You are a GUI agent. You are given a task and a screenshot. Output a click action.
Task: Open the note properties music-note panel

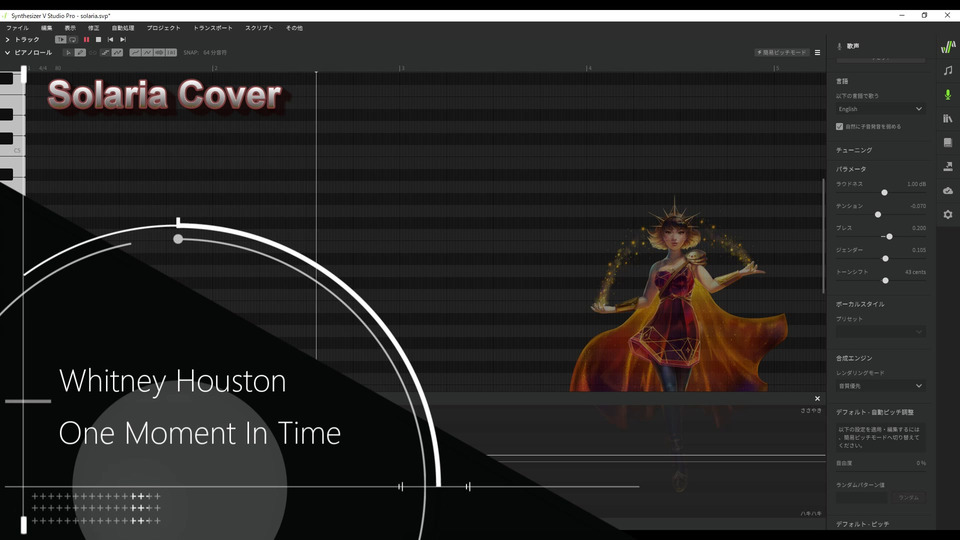click(x=948, y=70)
